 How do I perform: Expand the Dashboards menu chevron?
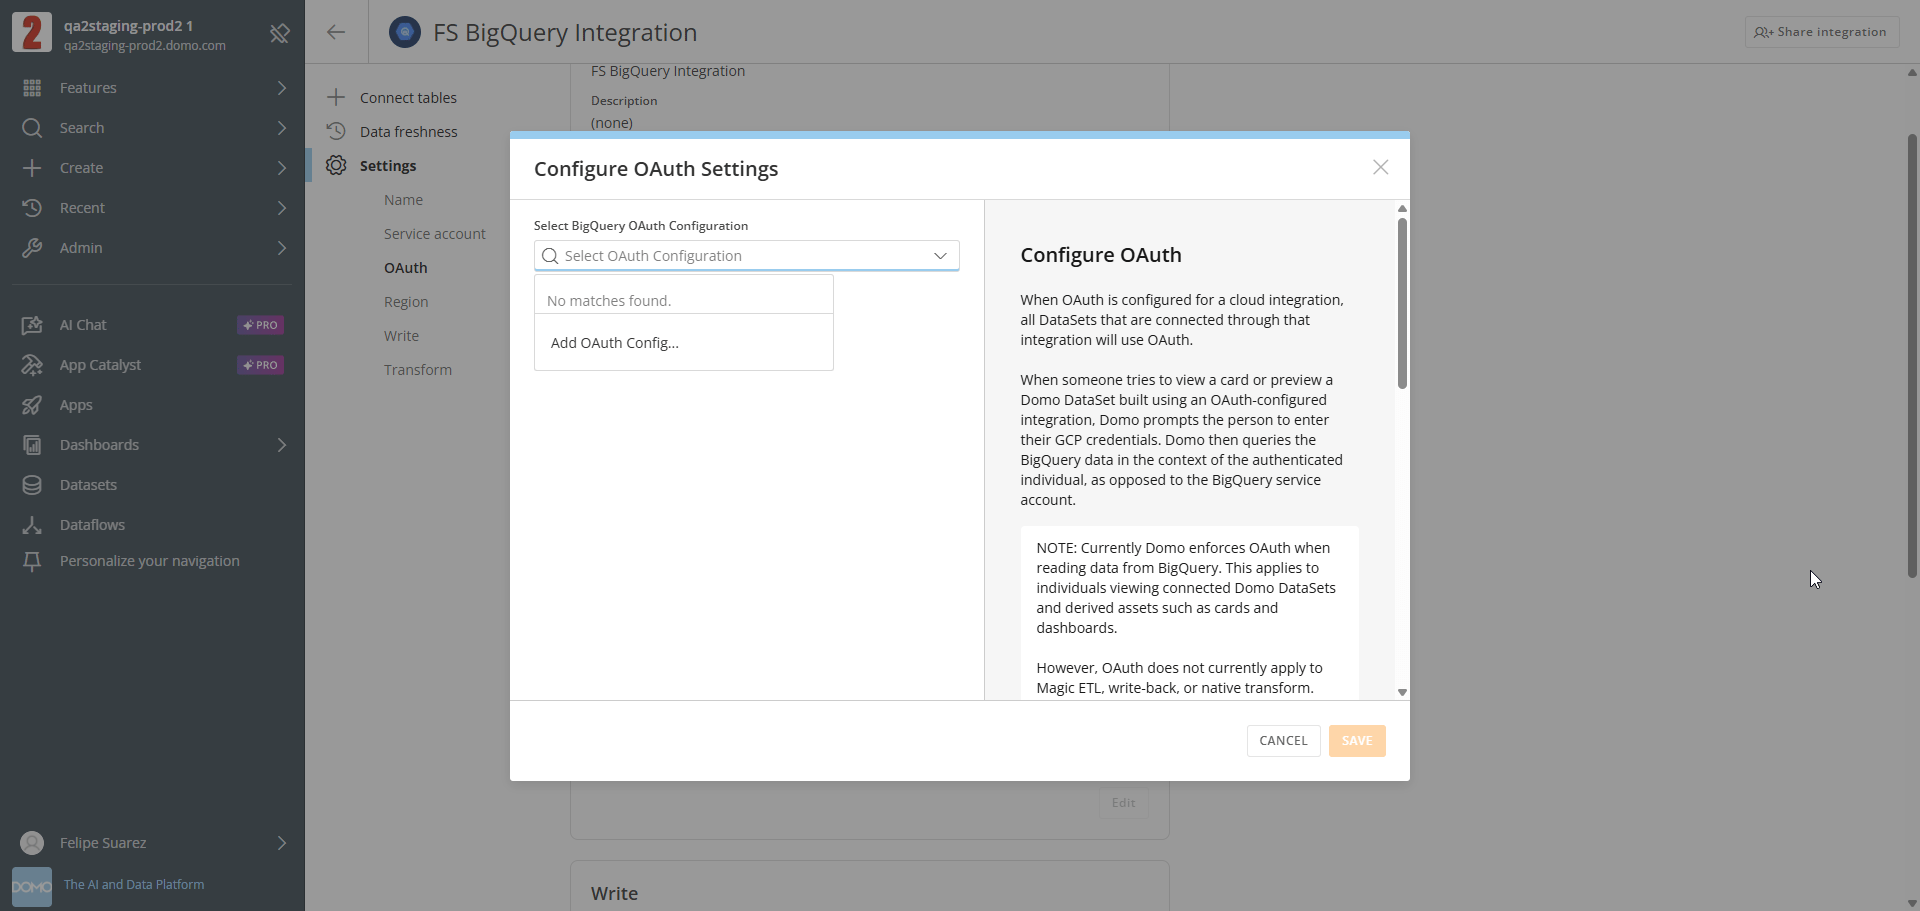click(282, 445)
